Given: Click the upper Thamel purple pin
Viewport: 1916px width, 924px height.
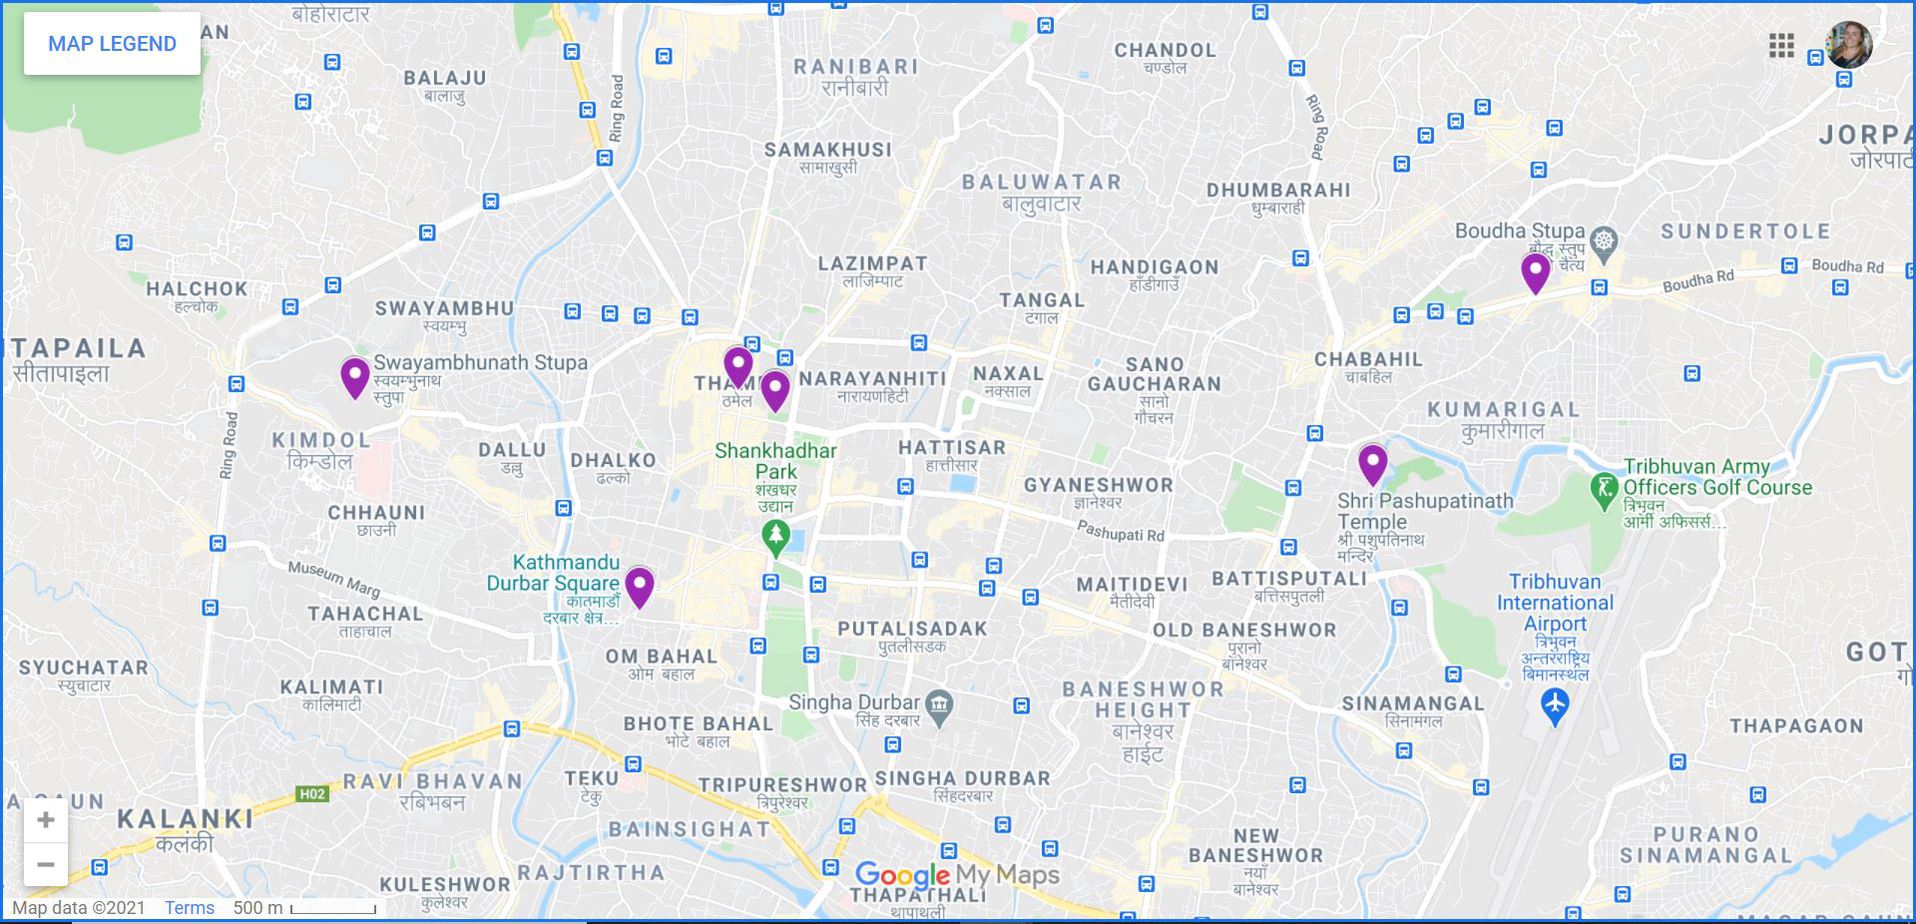Looking at the screenshot, I should coord(738,367).
